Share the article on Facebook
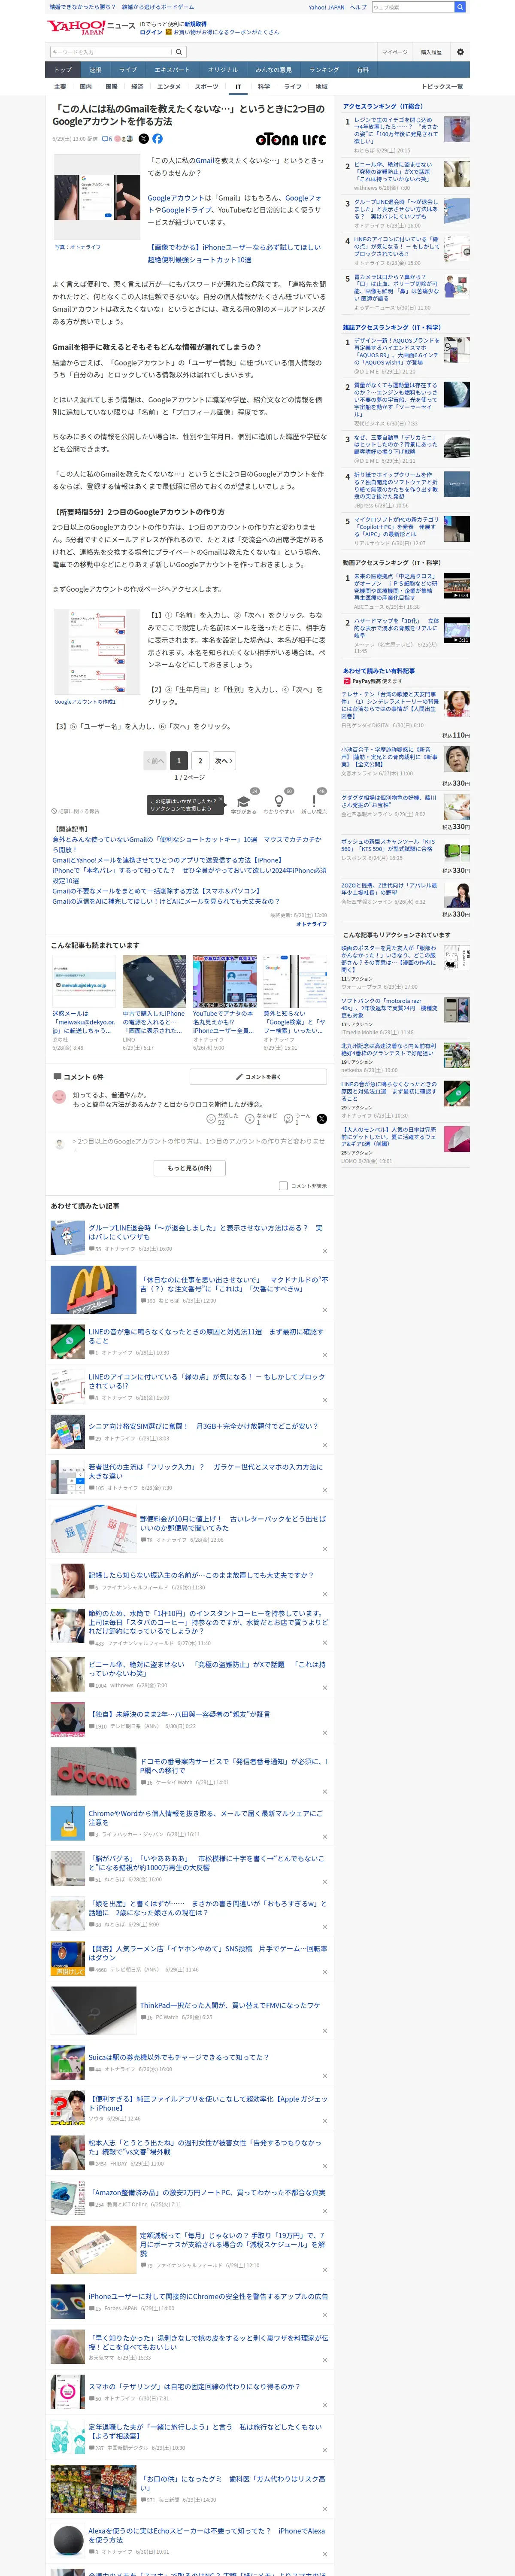Image resolution: width=515 pixels, height=2576 pixels. click(x=157, y=139)
